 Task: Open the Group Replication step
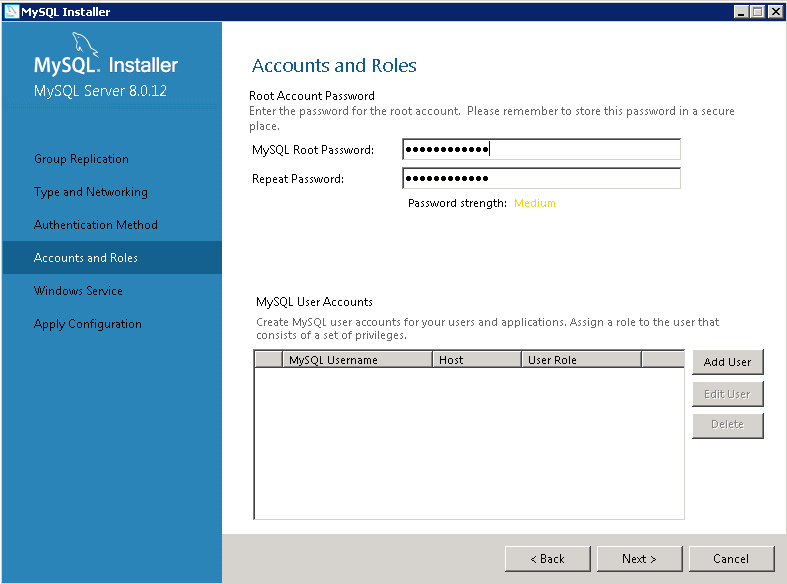point(81,159)
